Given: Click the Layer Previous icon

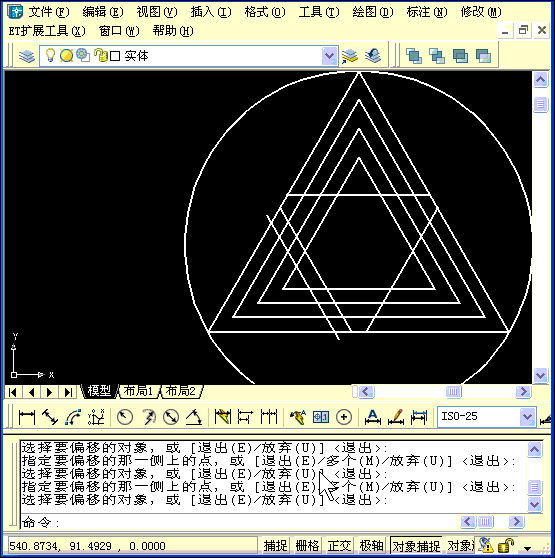Looking at the screenshot, I should [373, 56].
